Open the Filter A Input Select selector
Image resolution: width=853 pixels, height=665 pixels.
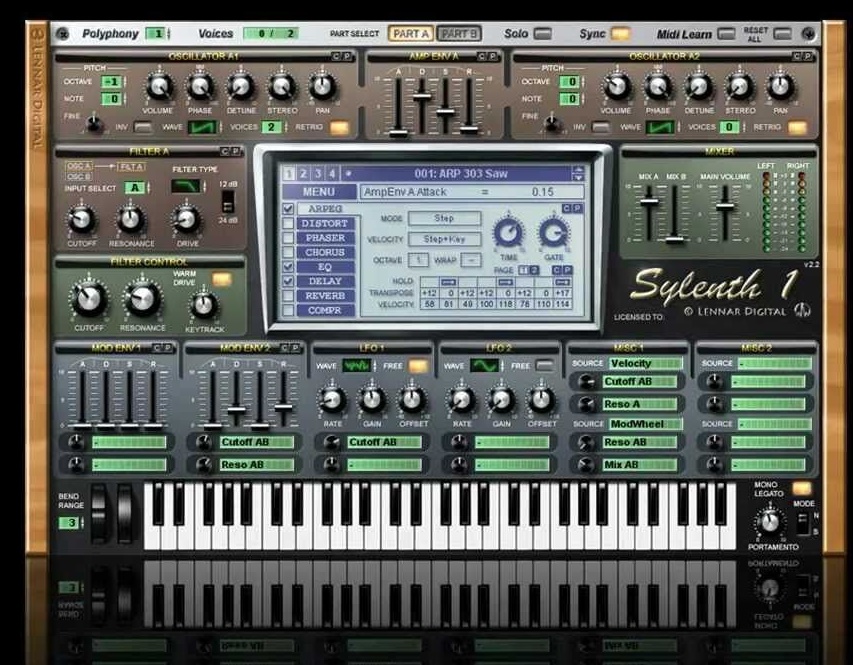click(x=135, y=188)
